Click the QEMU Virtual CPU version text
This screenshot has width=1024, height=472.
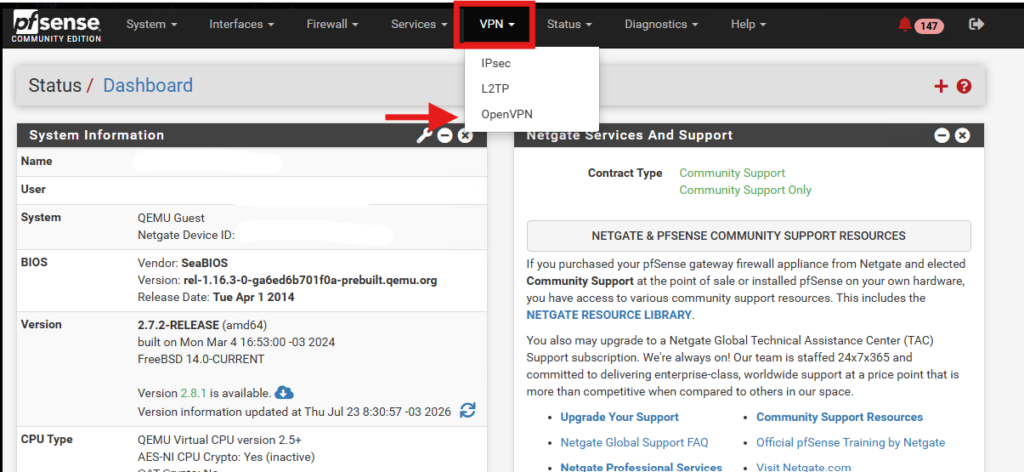point(219,439)
